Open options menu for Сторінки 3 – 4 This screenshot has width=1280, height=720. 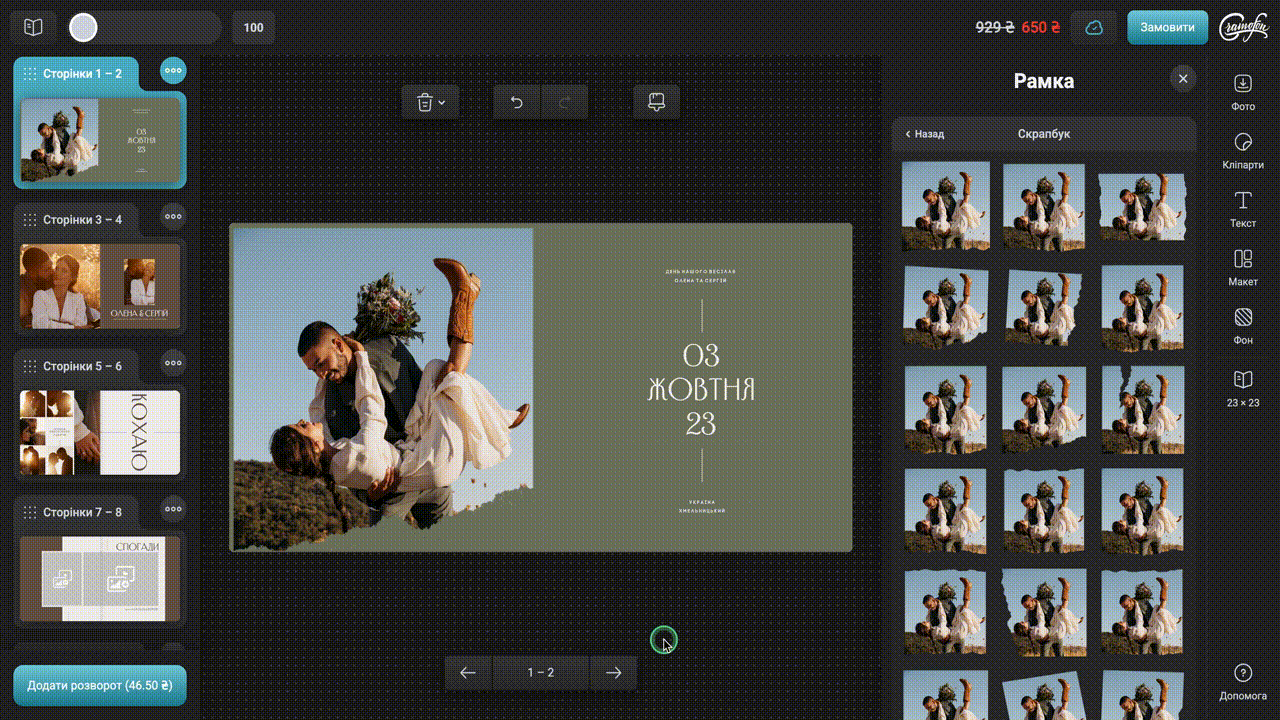173,216
